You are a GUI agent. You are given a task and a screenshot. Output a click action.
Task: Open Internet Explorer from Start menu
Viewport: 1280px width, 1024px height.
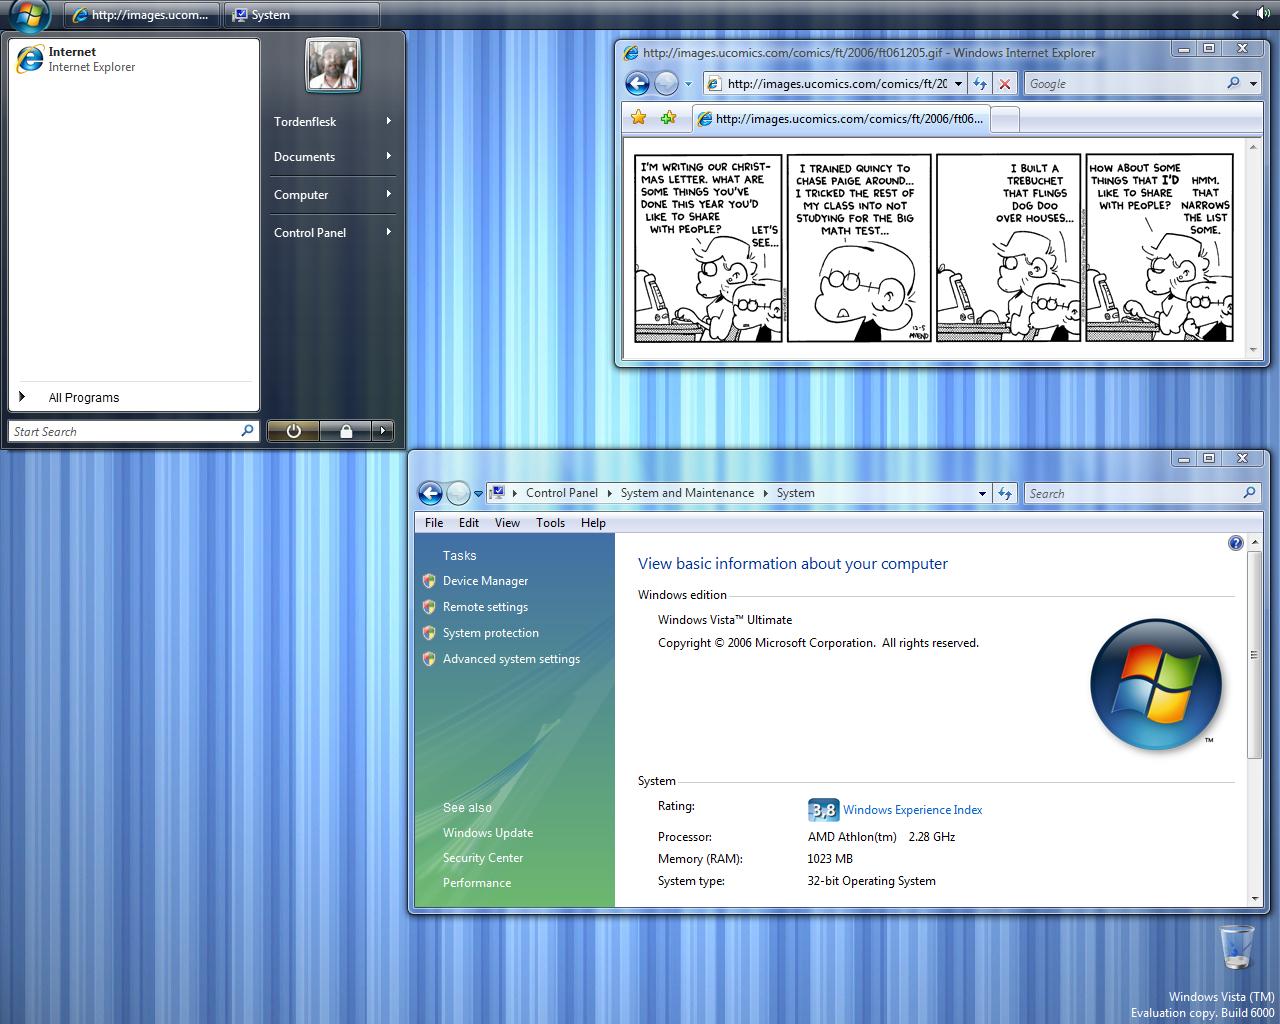[x=134, y=59]
